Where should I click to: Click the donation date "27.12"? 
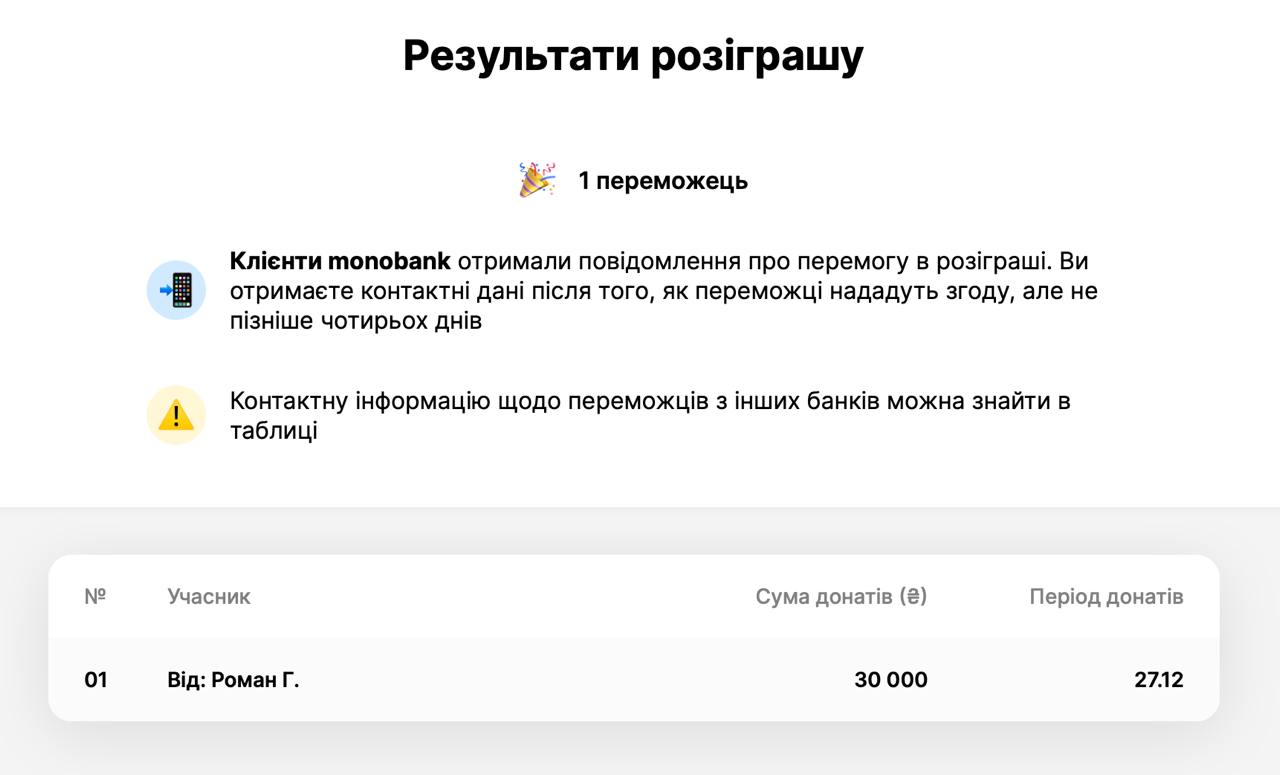click(x=1158, y=680)
